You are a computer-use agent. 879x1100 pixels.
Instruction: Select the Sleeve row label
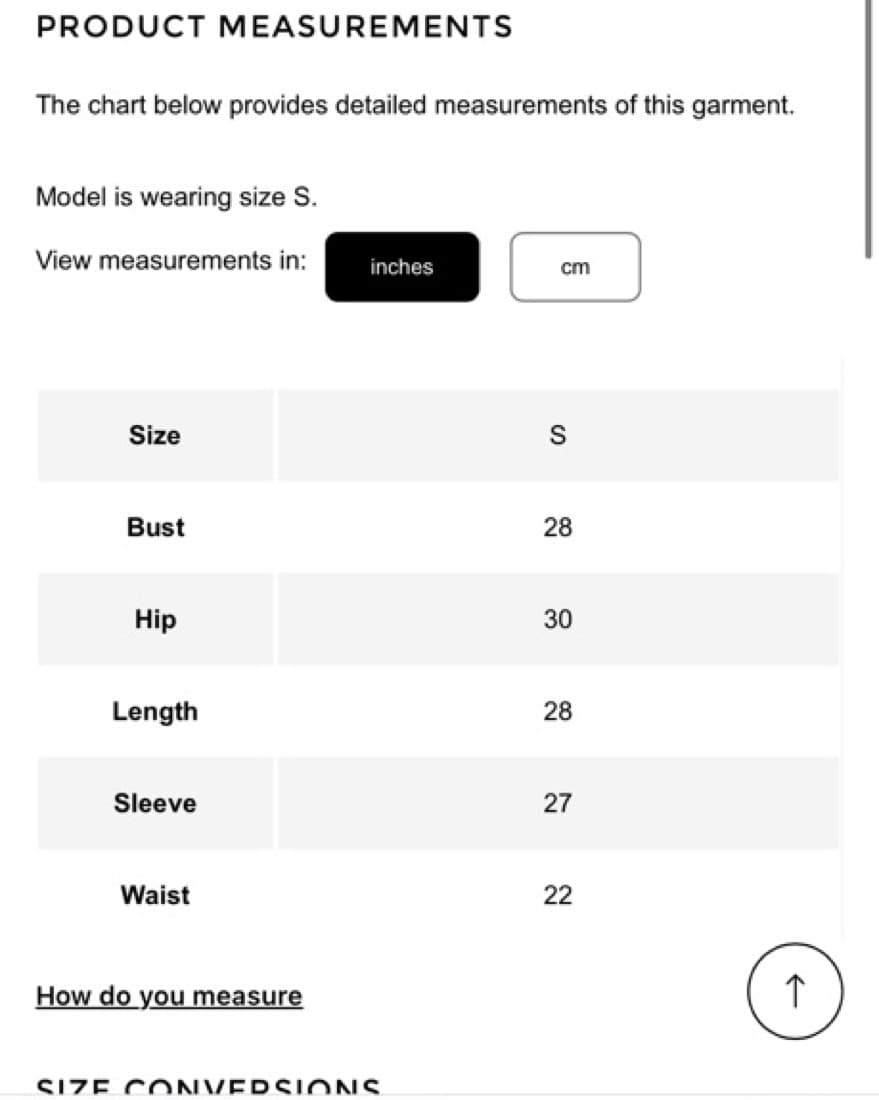click(x=155, y=803)
